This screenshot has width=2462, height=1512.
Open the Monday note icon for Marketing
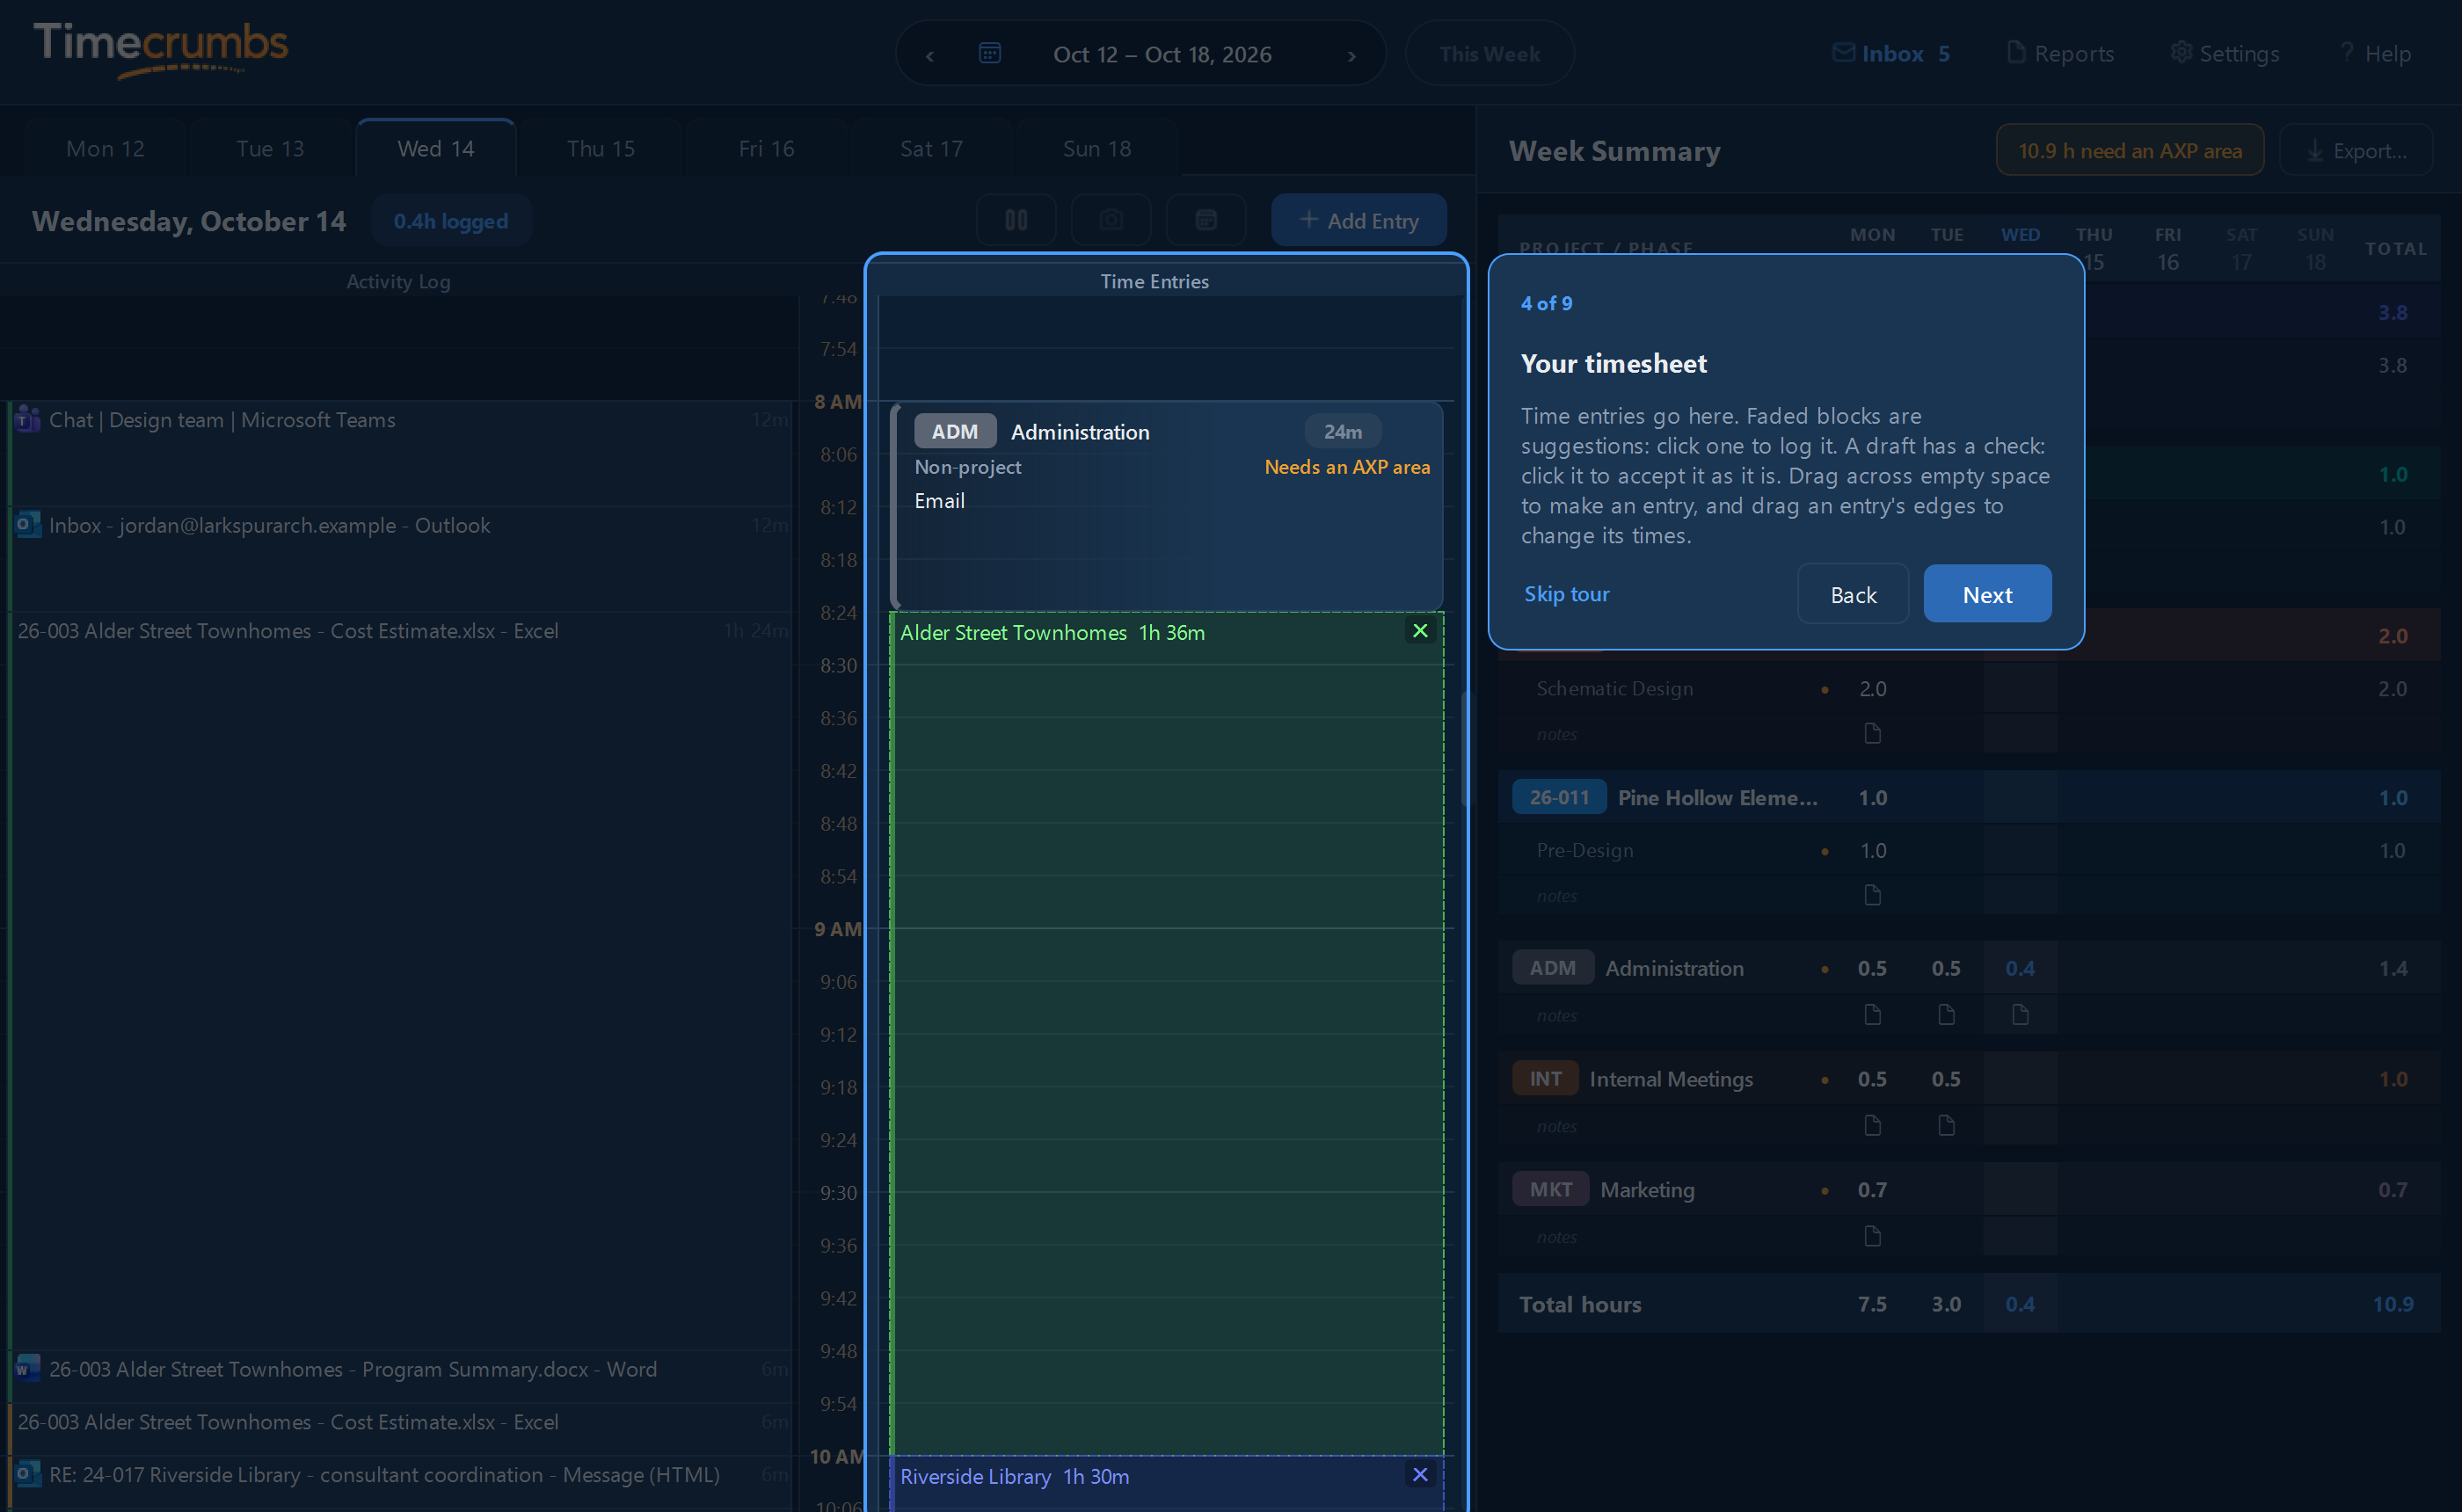(1872, 1236)
